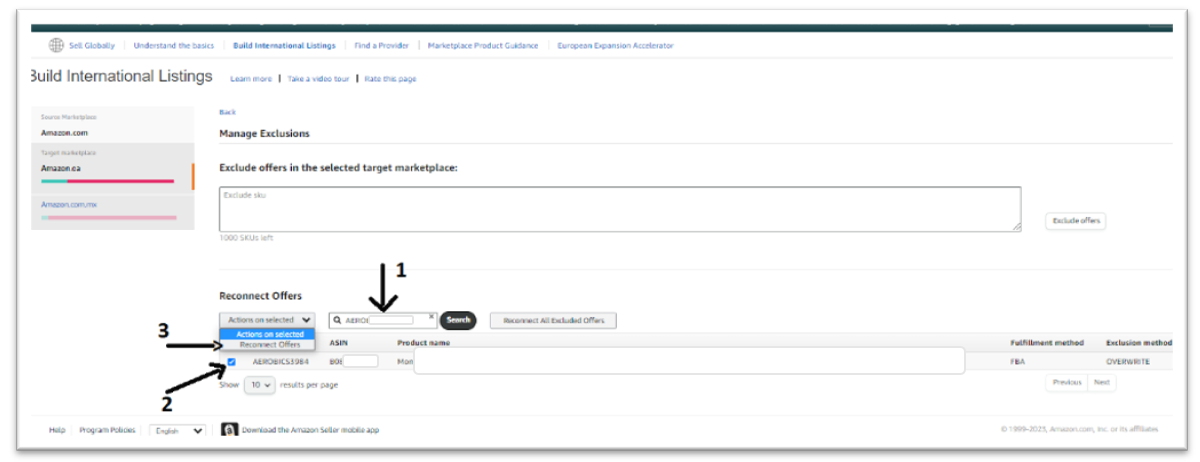The image size is (1200, 462).
Task: Open the Sell Globally tab
Action: point(92,46)
